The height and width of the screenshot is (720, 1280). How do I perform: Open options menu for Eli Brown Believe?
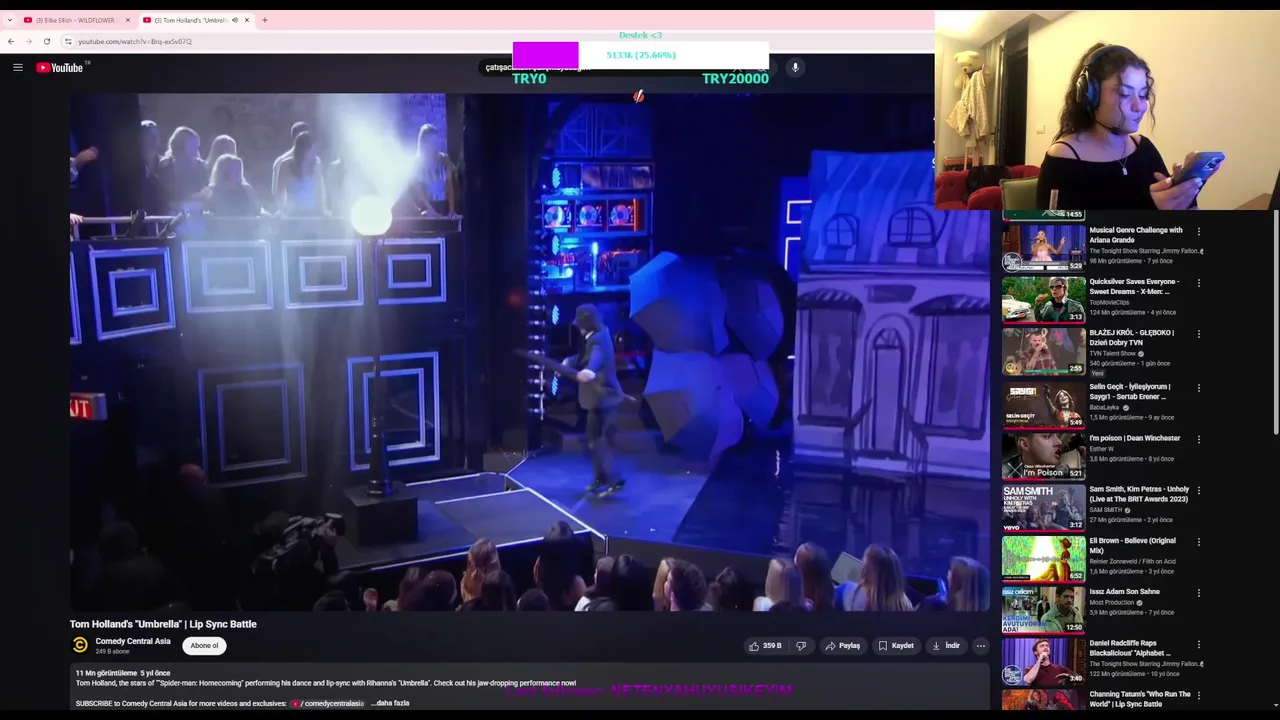[1199, 542]
